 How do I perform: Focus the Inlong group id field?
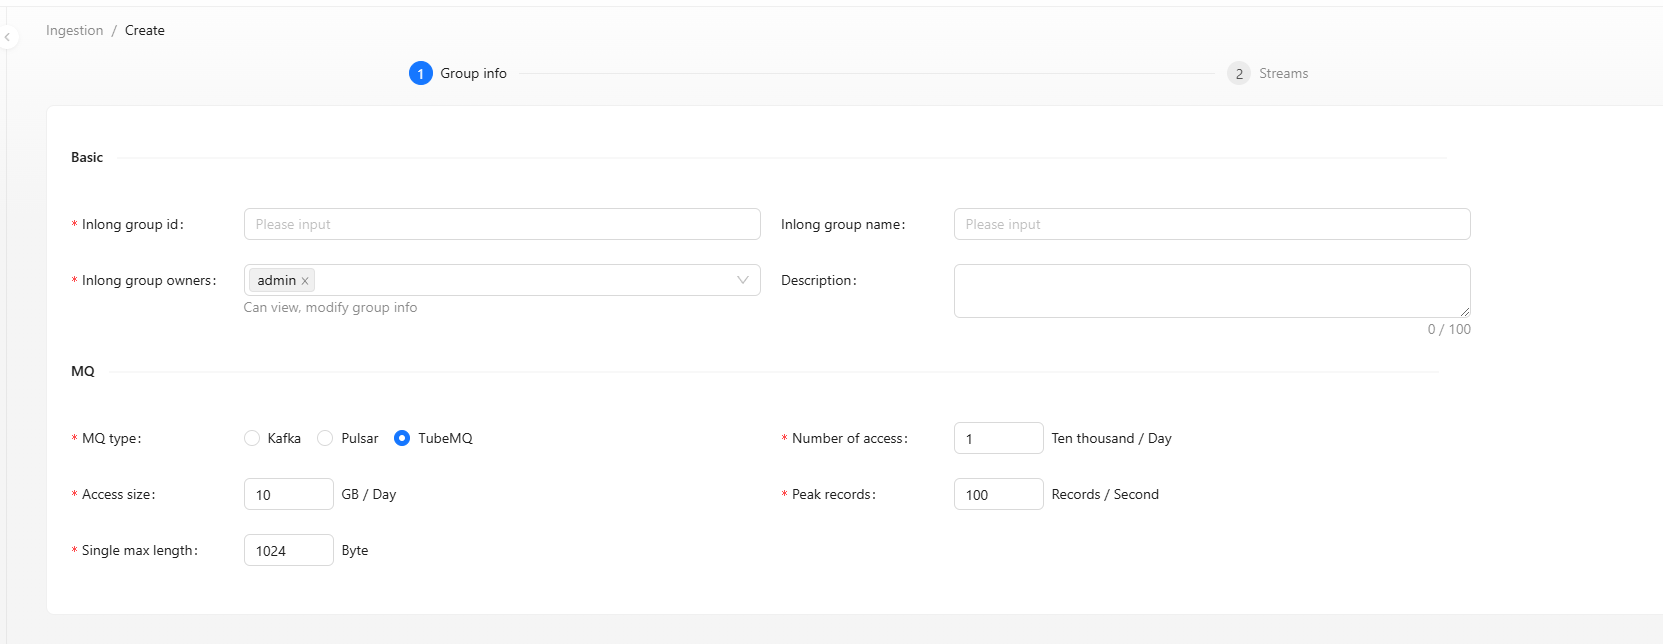coord(502,224)
